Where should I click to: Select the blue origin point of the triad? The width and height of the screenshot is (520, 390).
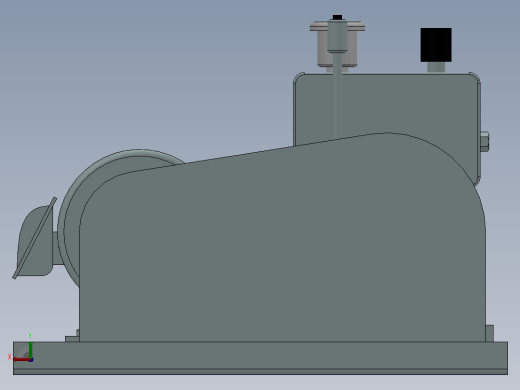click(x=31, y=360)
